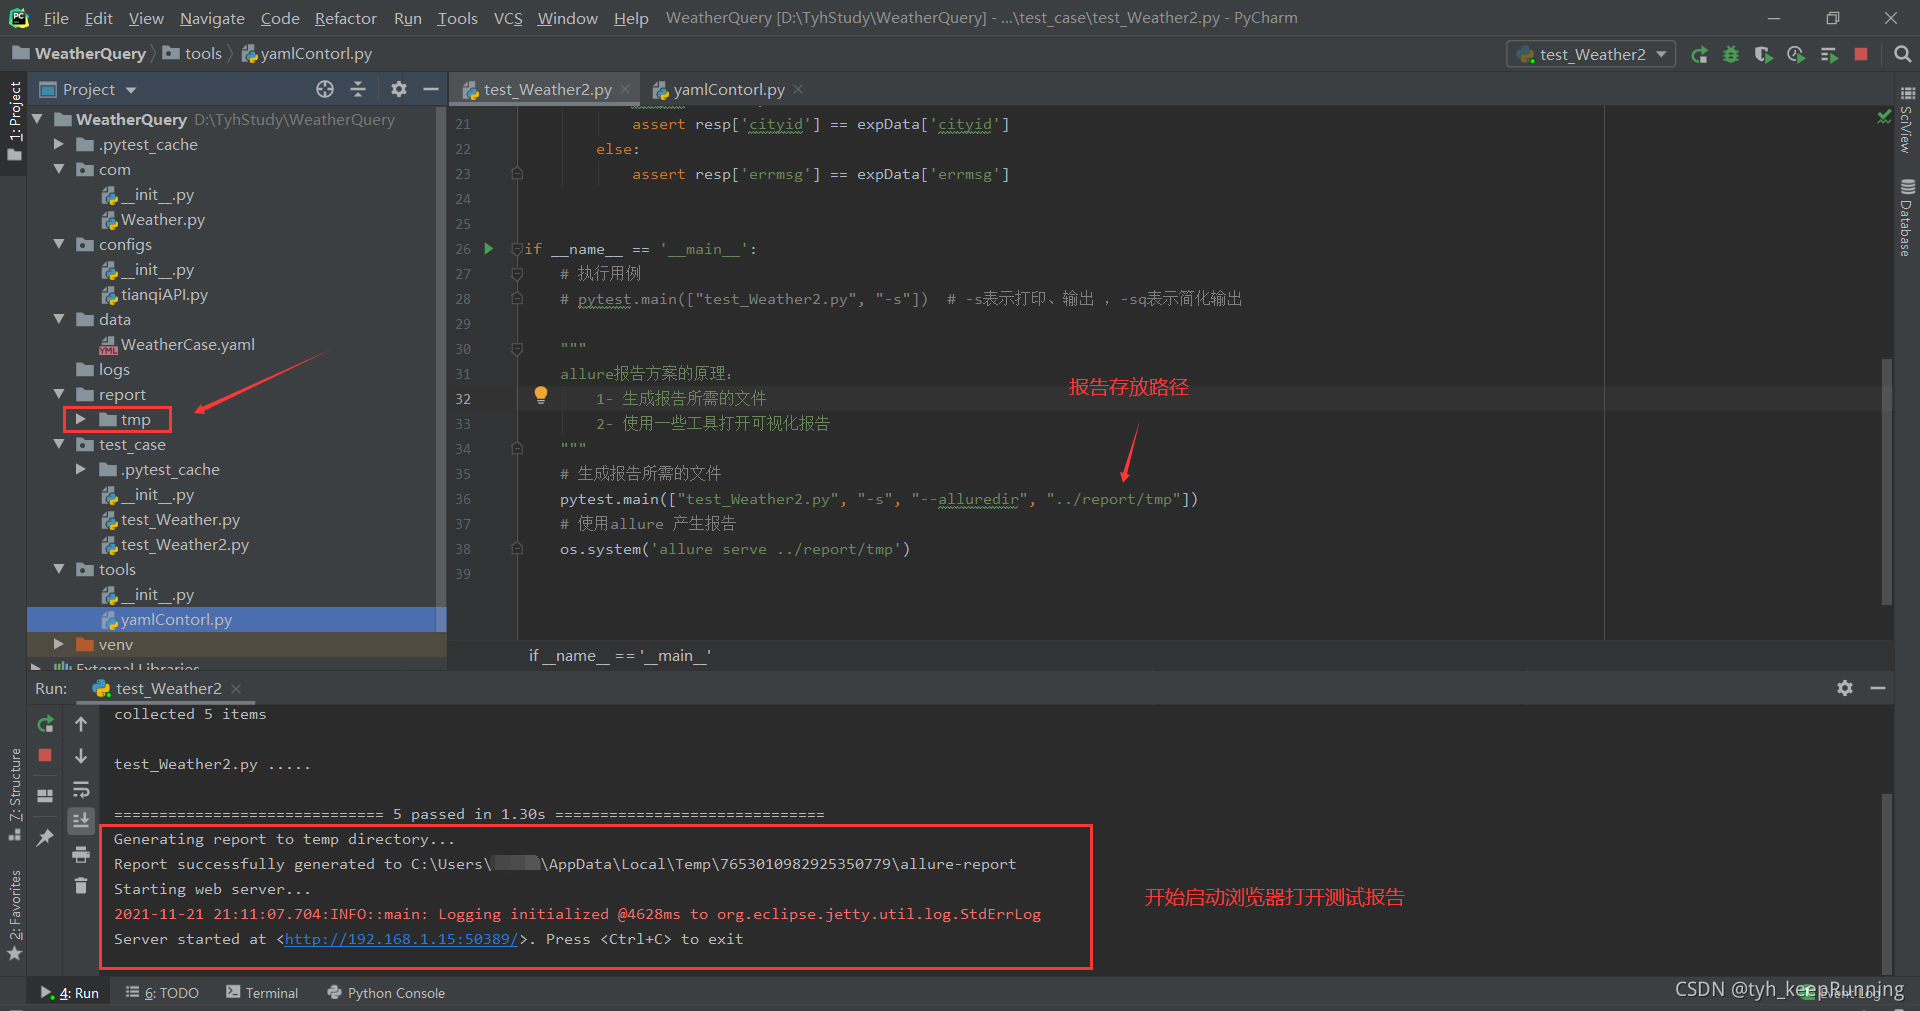Collapse the configs folder

59,244
